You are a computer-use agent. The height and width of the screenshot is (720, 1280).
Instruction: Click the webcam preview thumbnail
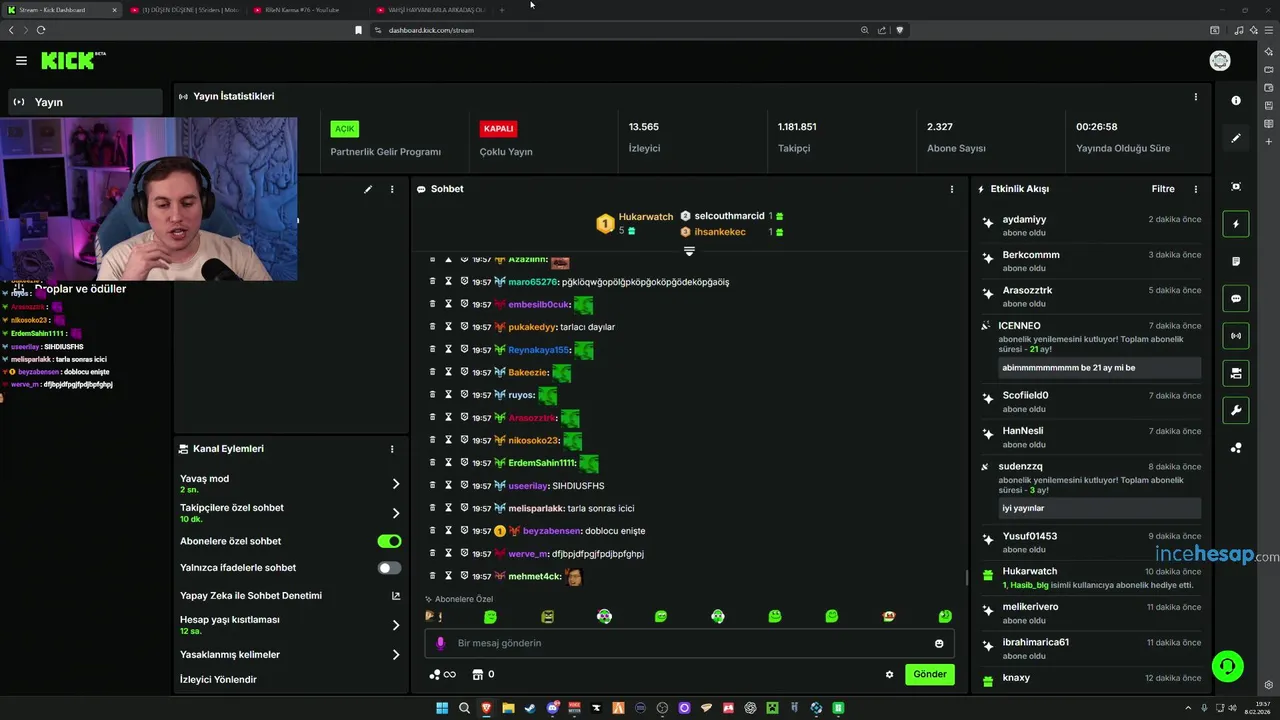pyautogui.click(x=148, y=200)
